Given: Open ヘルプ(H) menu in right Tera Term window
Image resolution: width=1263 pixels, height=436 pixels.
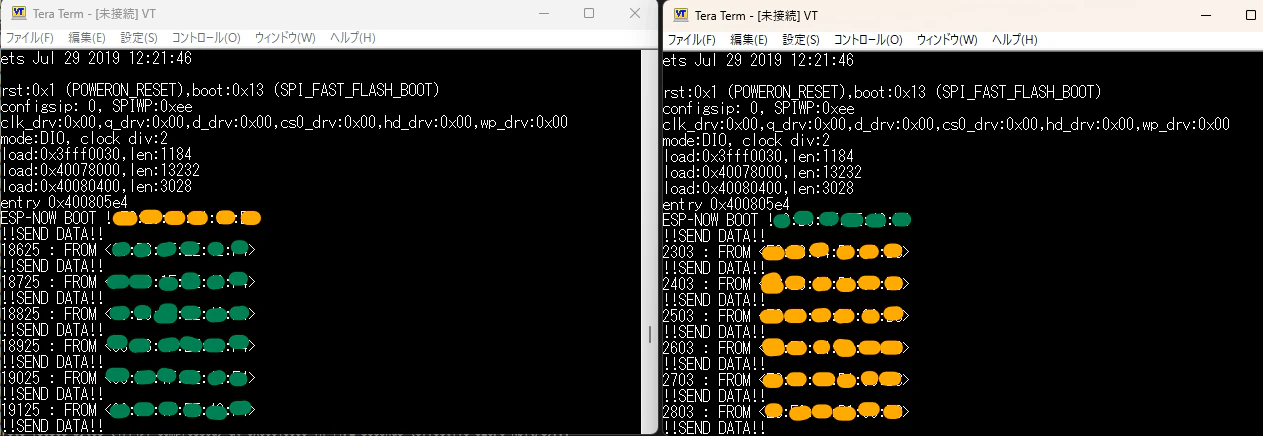Looking at the screenshot, I should tap(1014, 39).
